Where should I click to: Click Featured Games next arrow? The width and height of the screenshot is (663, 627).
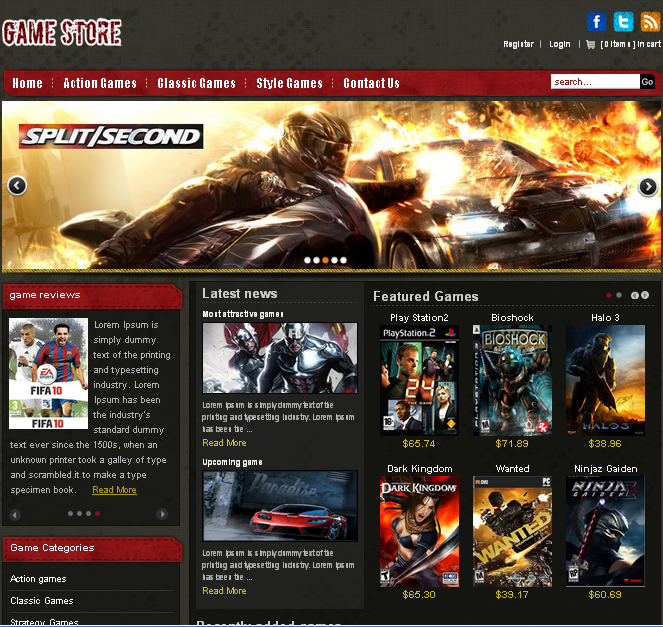point(645,295)
